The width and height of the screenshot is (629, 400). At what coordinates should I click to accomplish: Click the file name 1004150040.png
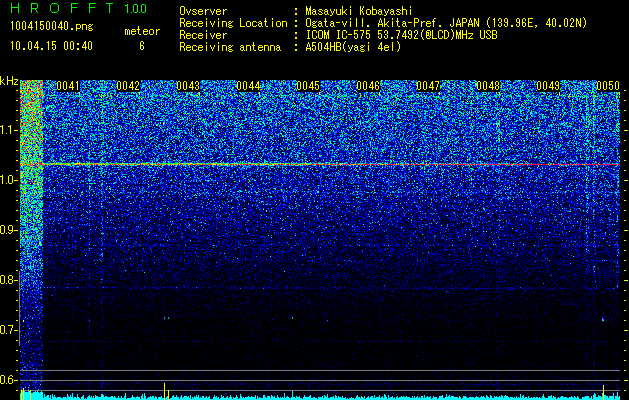(52, 26)
